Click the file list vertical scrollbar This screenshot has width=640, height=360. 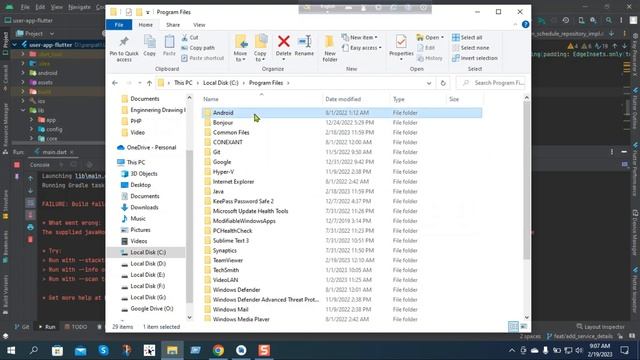[527, 180]
